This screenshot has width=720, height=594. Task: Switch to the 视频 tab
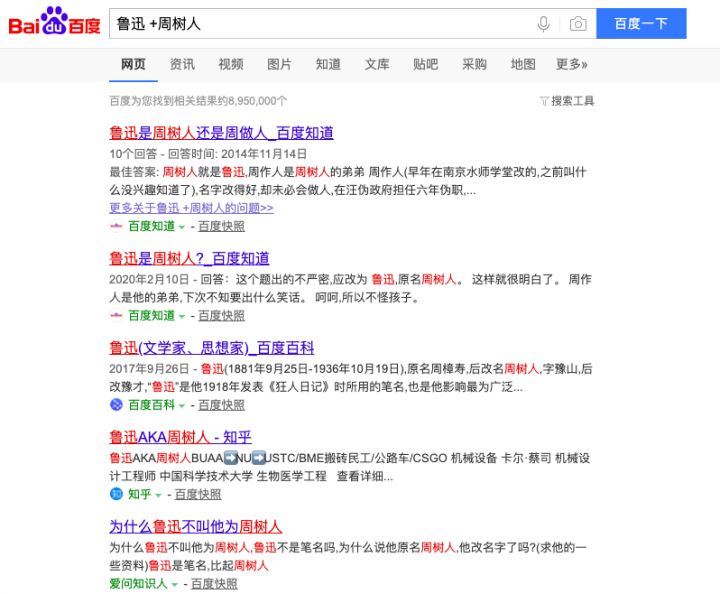[x=231, y=64]
